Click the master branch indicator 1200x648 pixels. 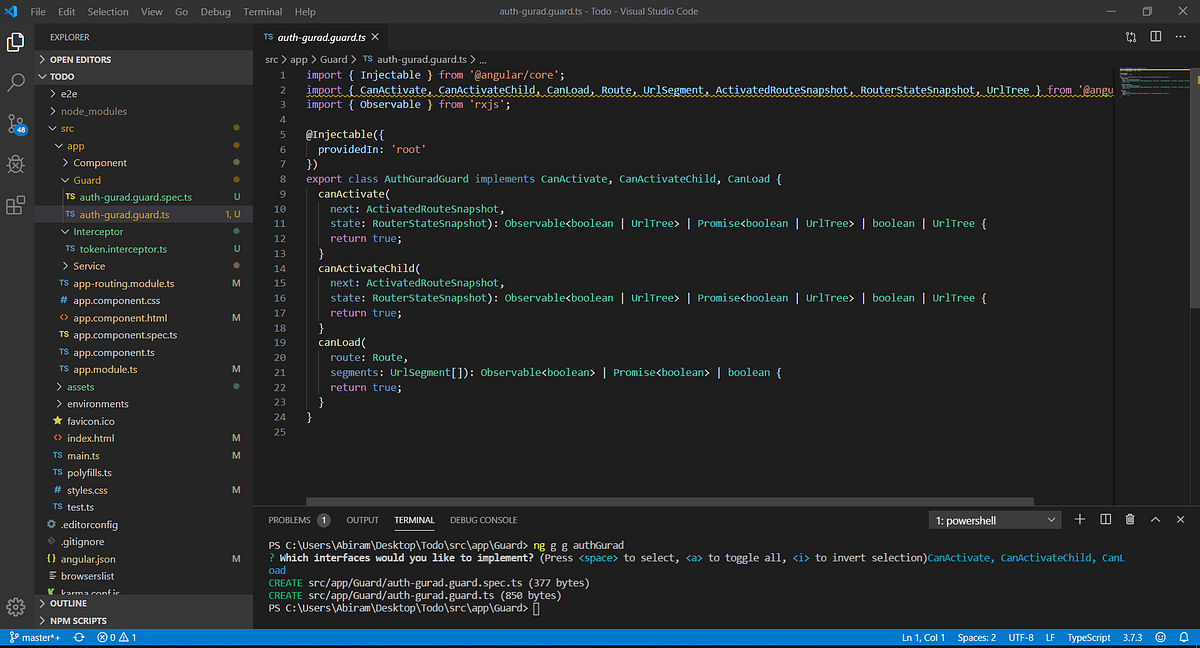tap(36, 637)
